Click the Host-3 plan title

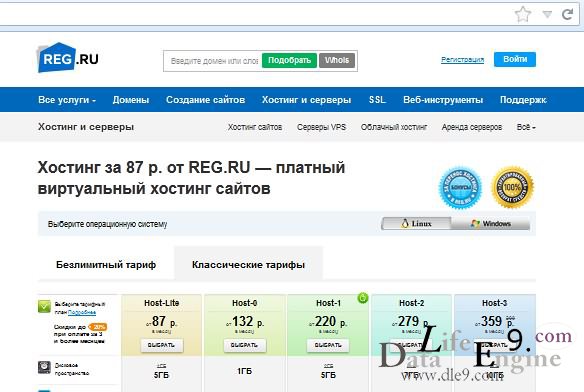click(495, 303)
